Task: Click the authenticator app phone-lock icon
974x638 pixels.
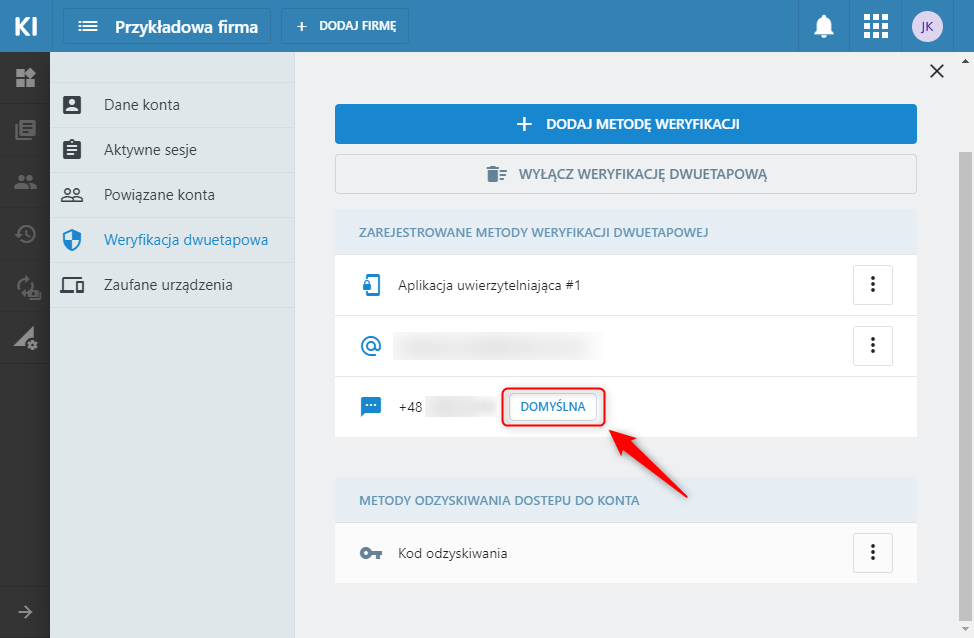Action: click(371, 285)
